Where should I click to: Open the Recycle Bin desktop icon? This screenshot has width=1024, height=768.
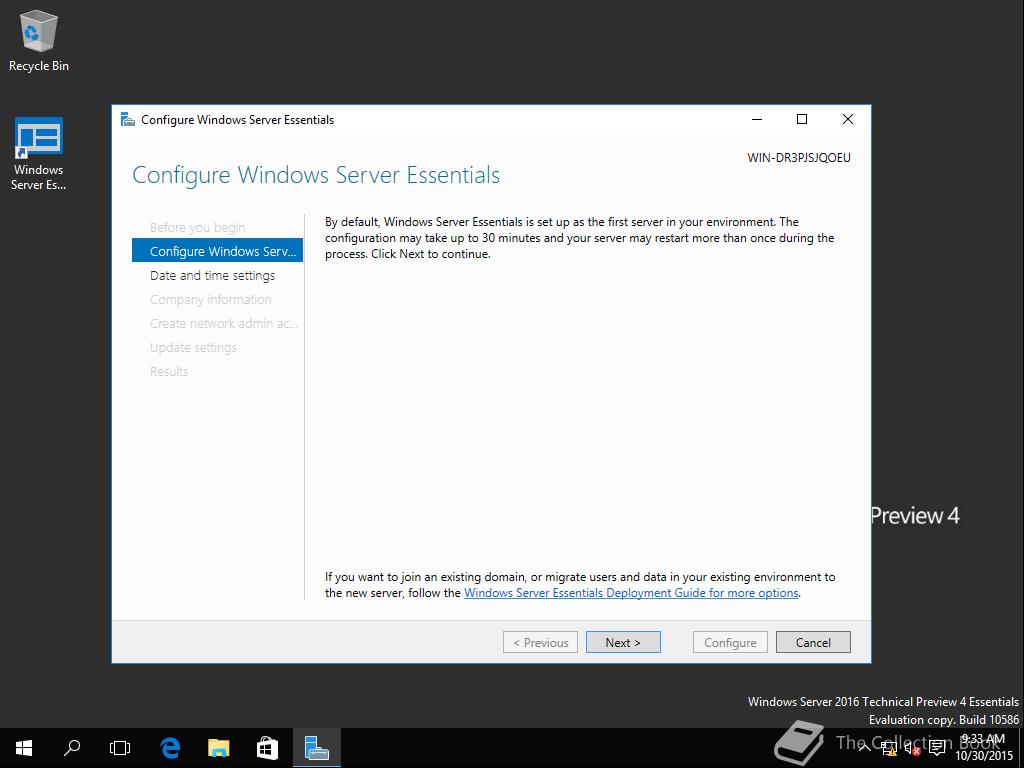click(39, 40)
